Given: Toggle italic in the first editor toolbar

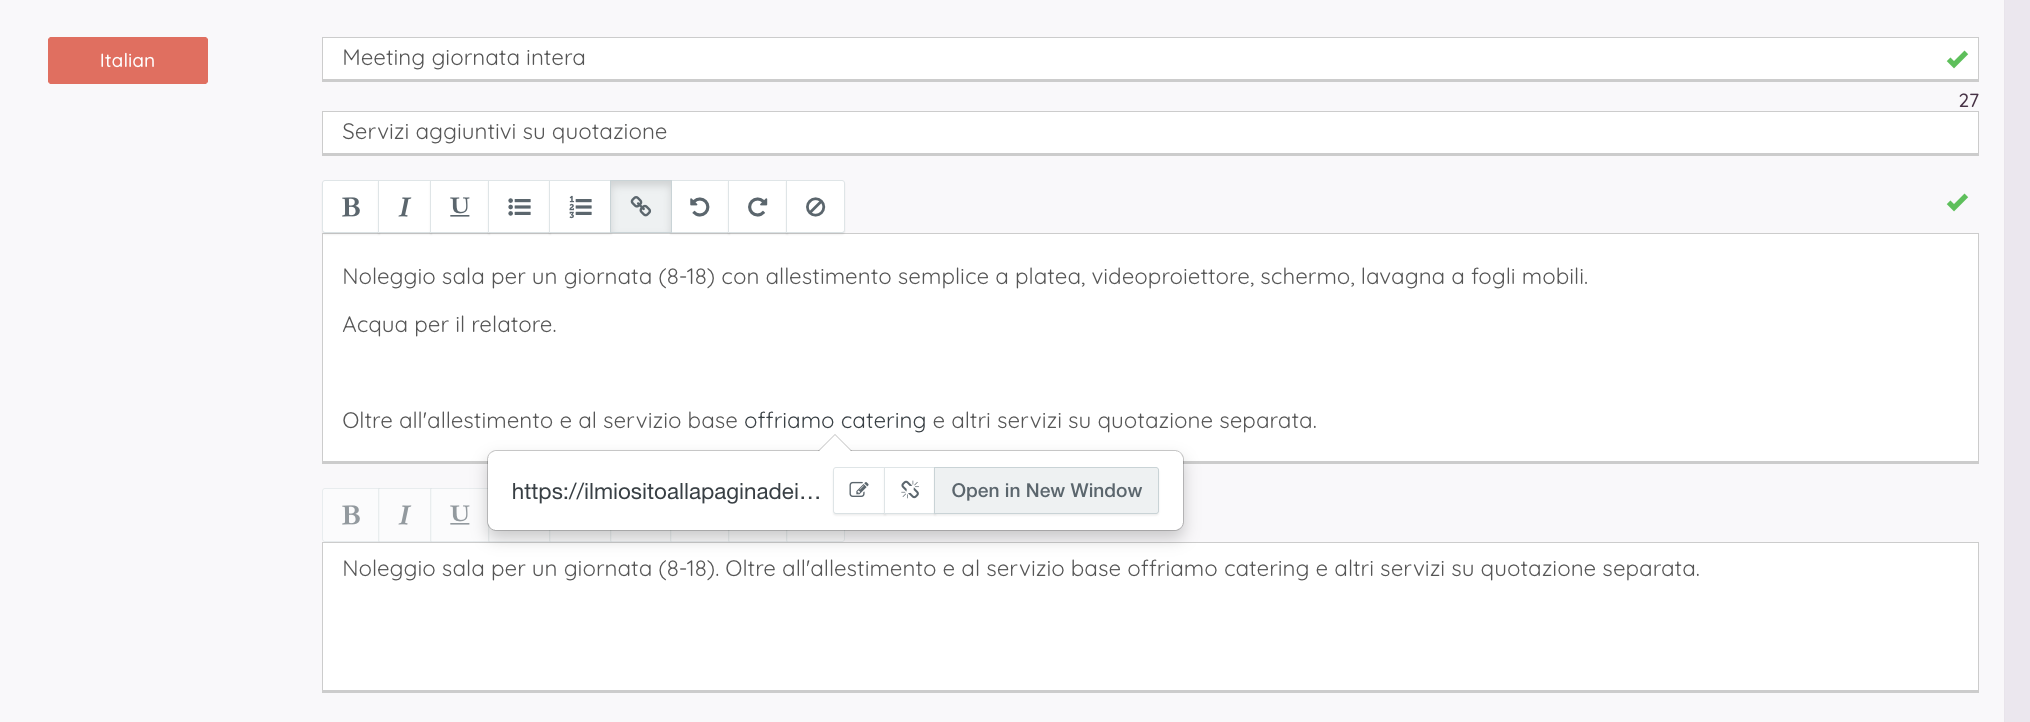Looking at the screenshot, I should point(404,207).
